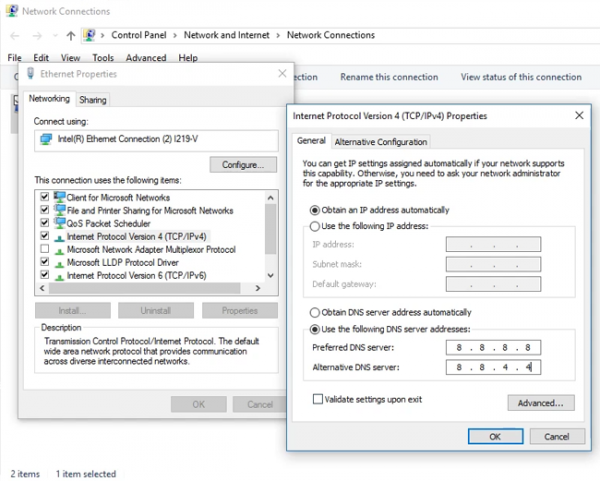The height and width of the screenshot is (481, 600).
Task: Switch to Alternative Configuration tab
Action: (381, 142)
